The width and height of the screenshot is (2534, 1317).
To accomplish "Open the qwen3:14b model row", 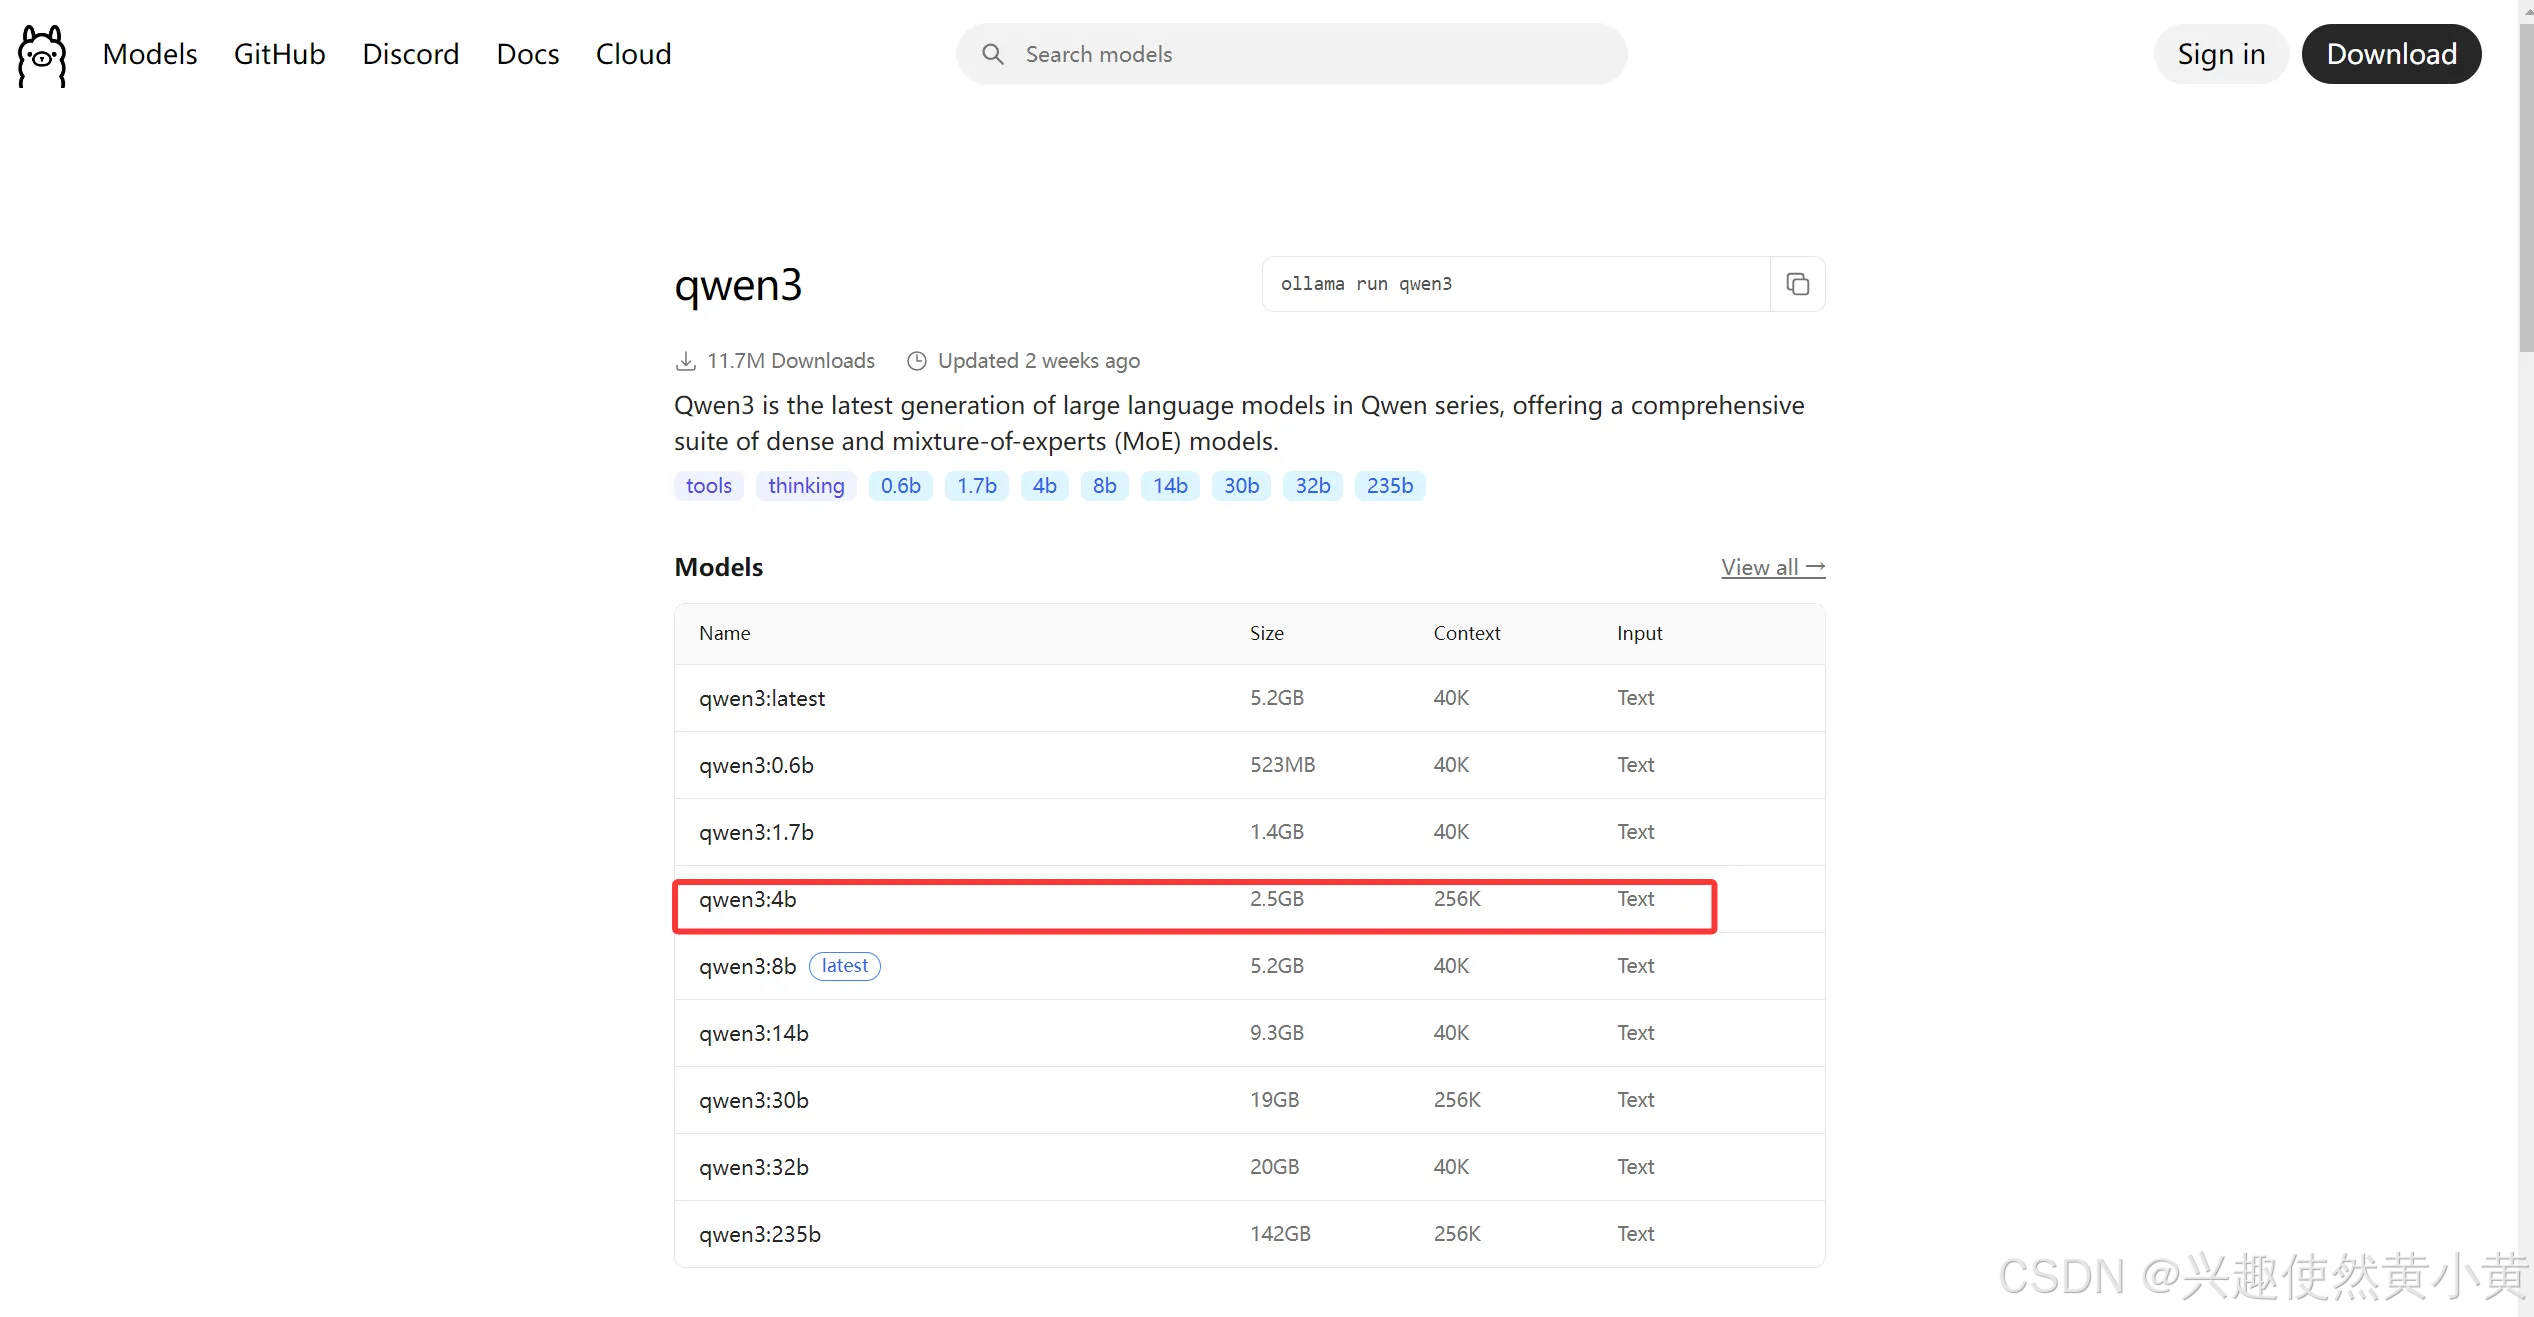I will click(1249, 1033).
